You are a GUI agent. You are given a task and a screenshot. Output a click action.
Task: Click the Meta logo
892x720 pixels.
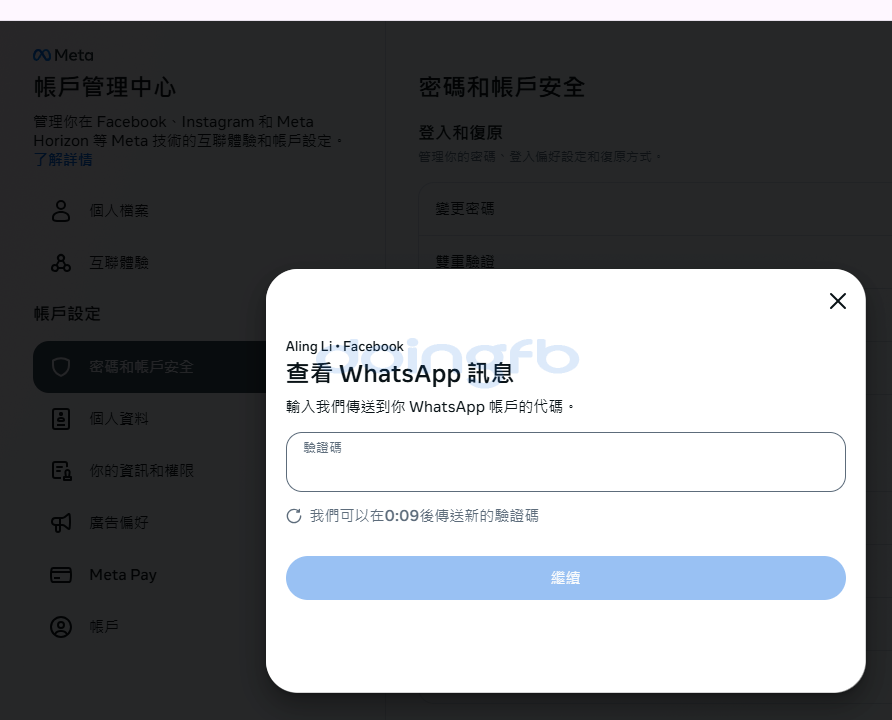click(x=63, y=55)
